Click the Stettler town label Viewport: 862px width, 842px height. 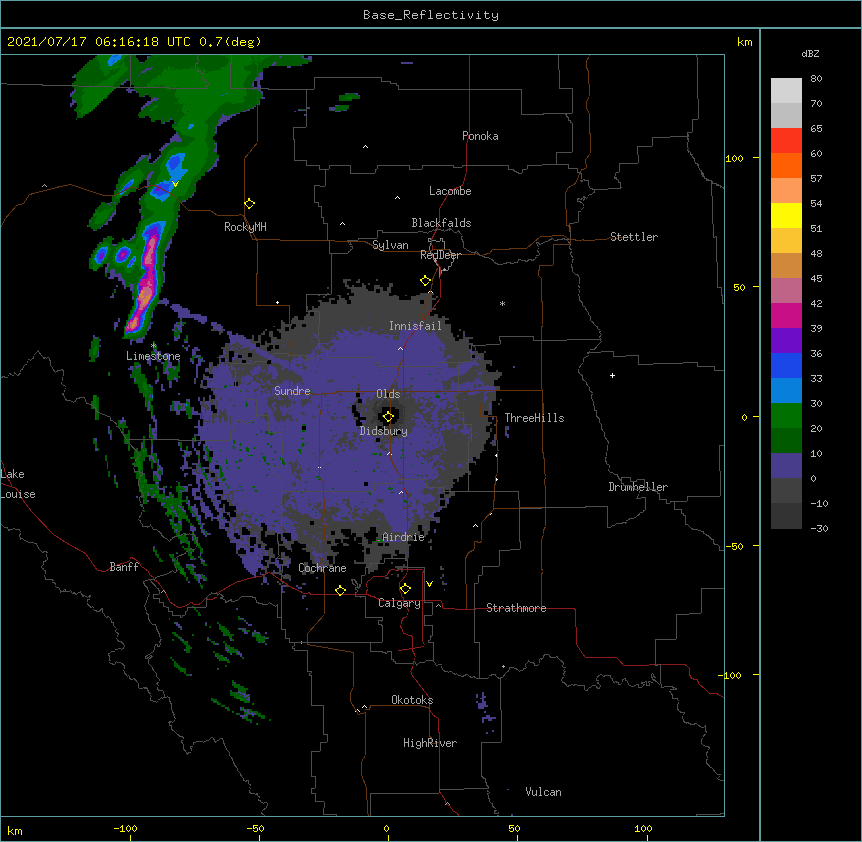coord(634,237)
